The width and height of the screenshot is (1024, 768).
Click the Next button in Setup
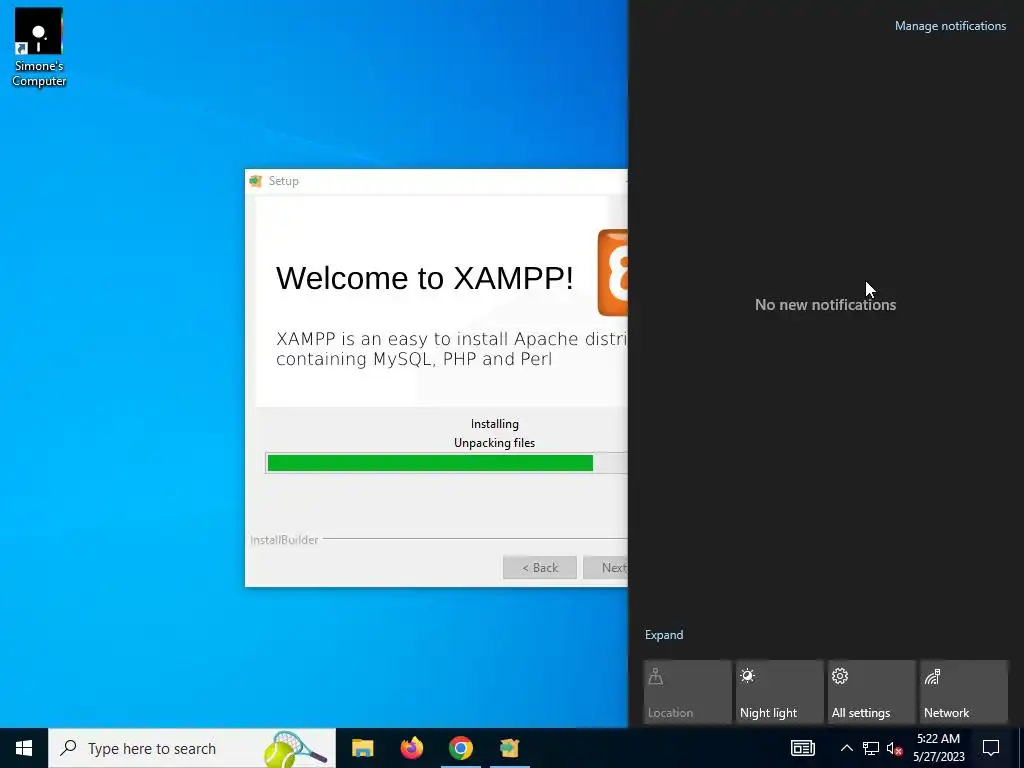pos(605,568)
